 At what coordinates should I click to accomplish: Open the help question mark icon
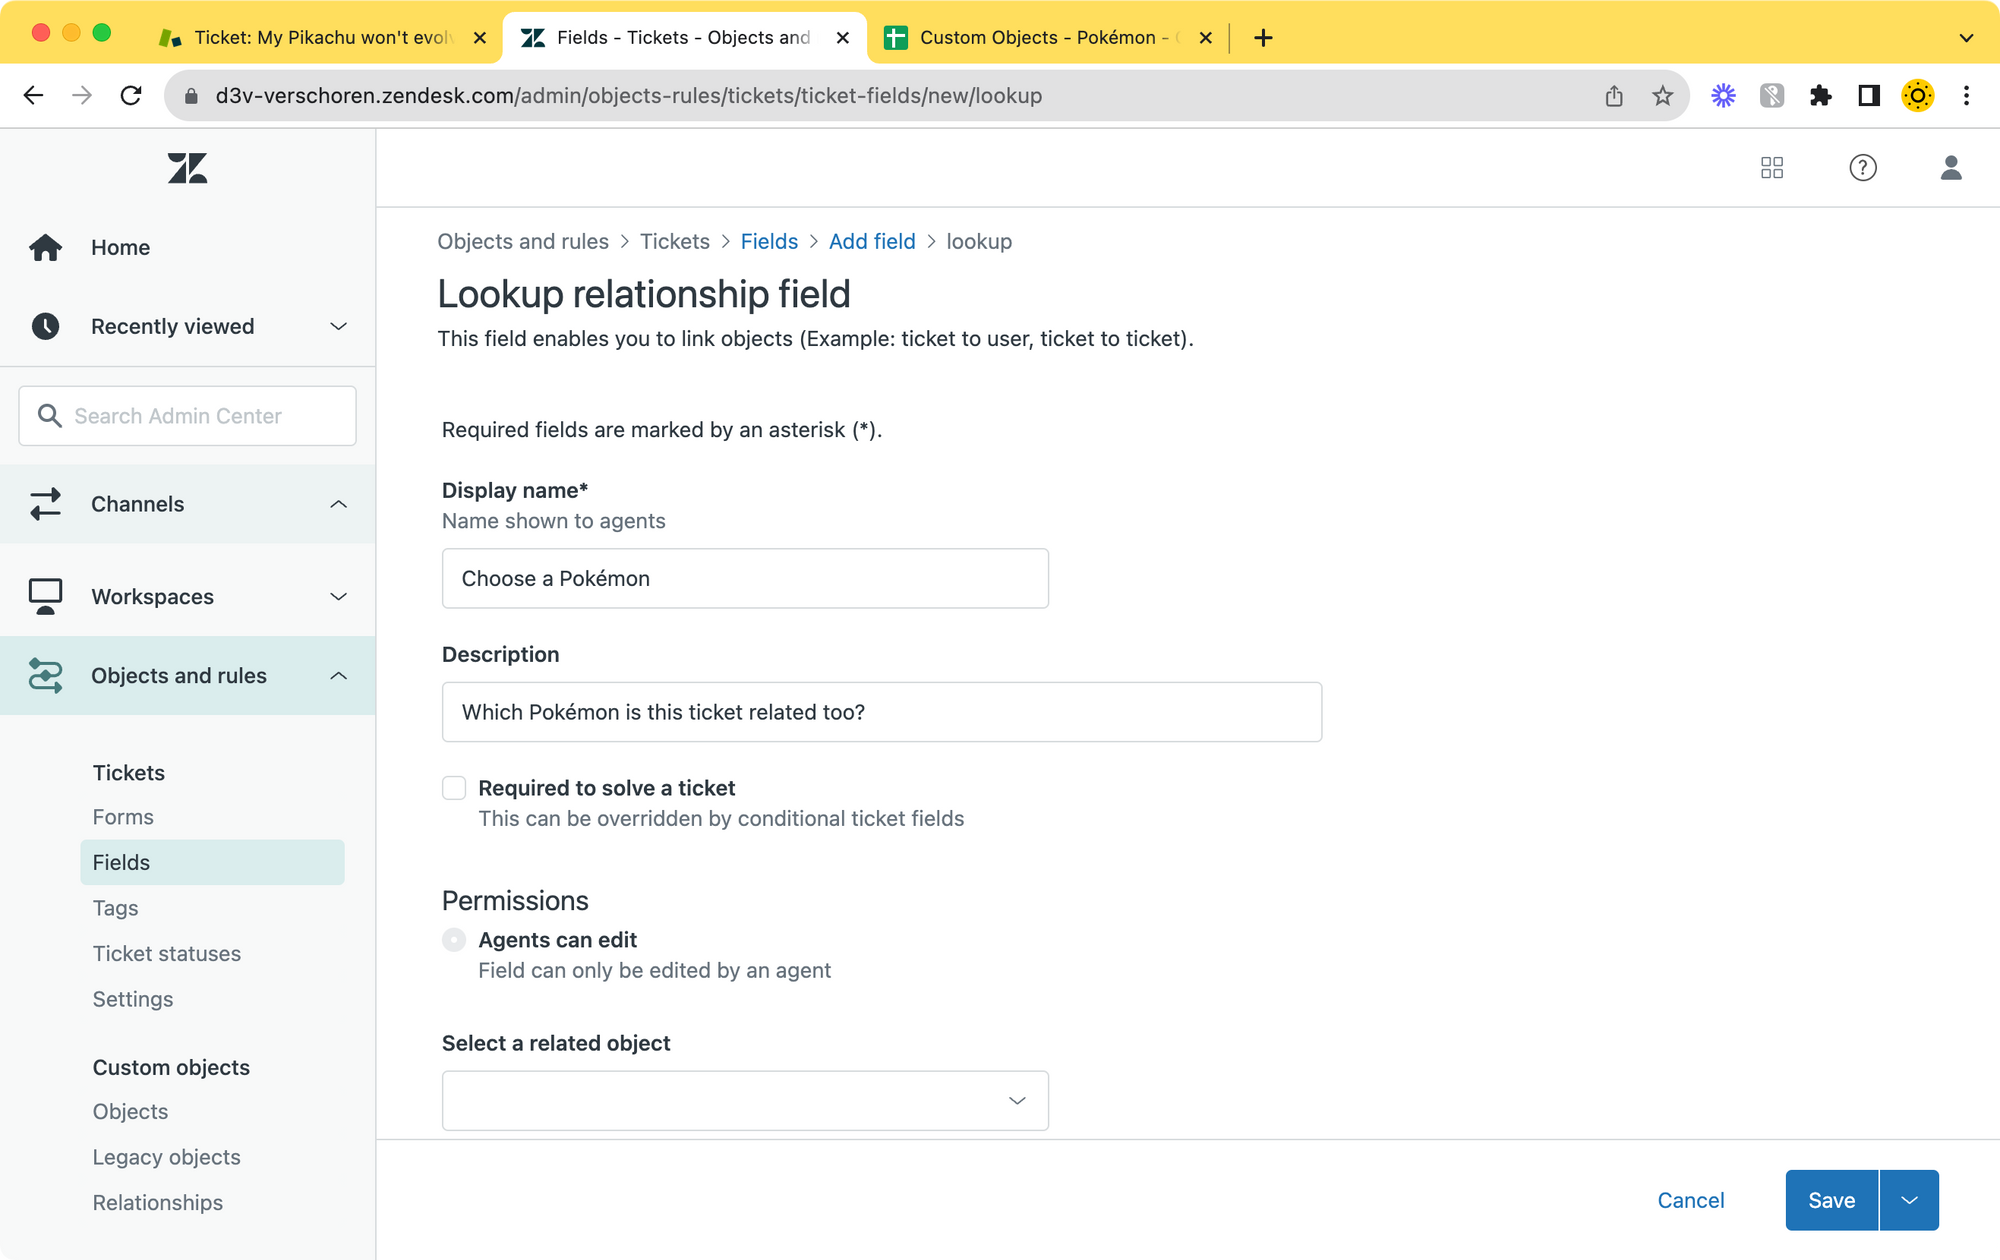coord(1862,168)
